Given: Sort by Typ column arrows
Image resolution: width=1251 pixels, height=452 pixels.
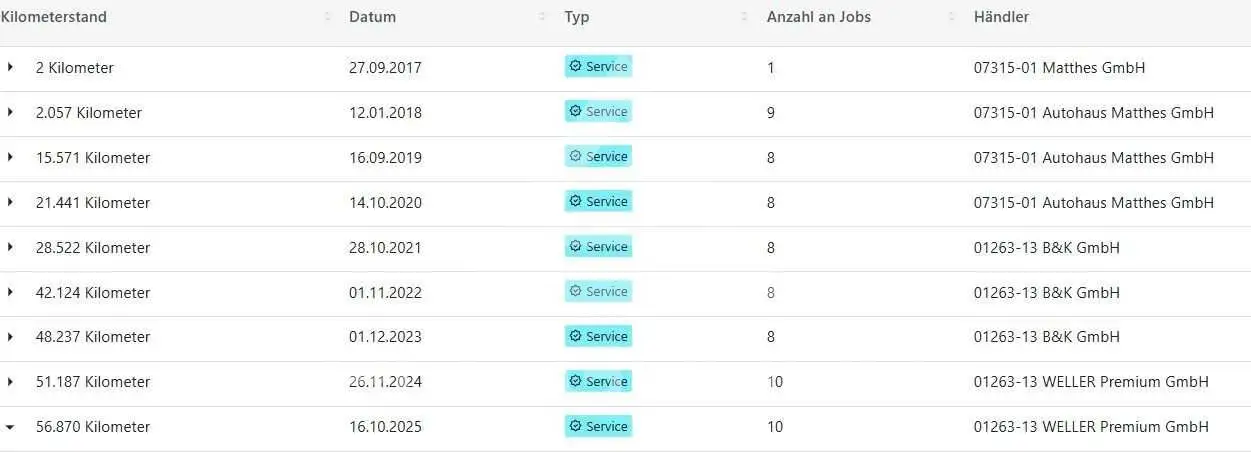Looking at the screenshot, I should point(744,17).
